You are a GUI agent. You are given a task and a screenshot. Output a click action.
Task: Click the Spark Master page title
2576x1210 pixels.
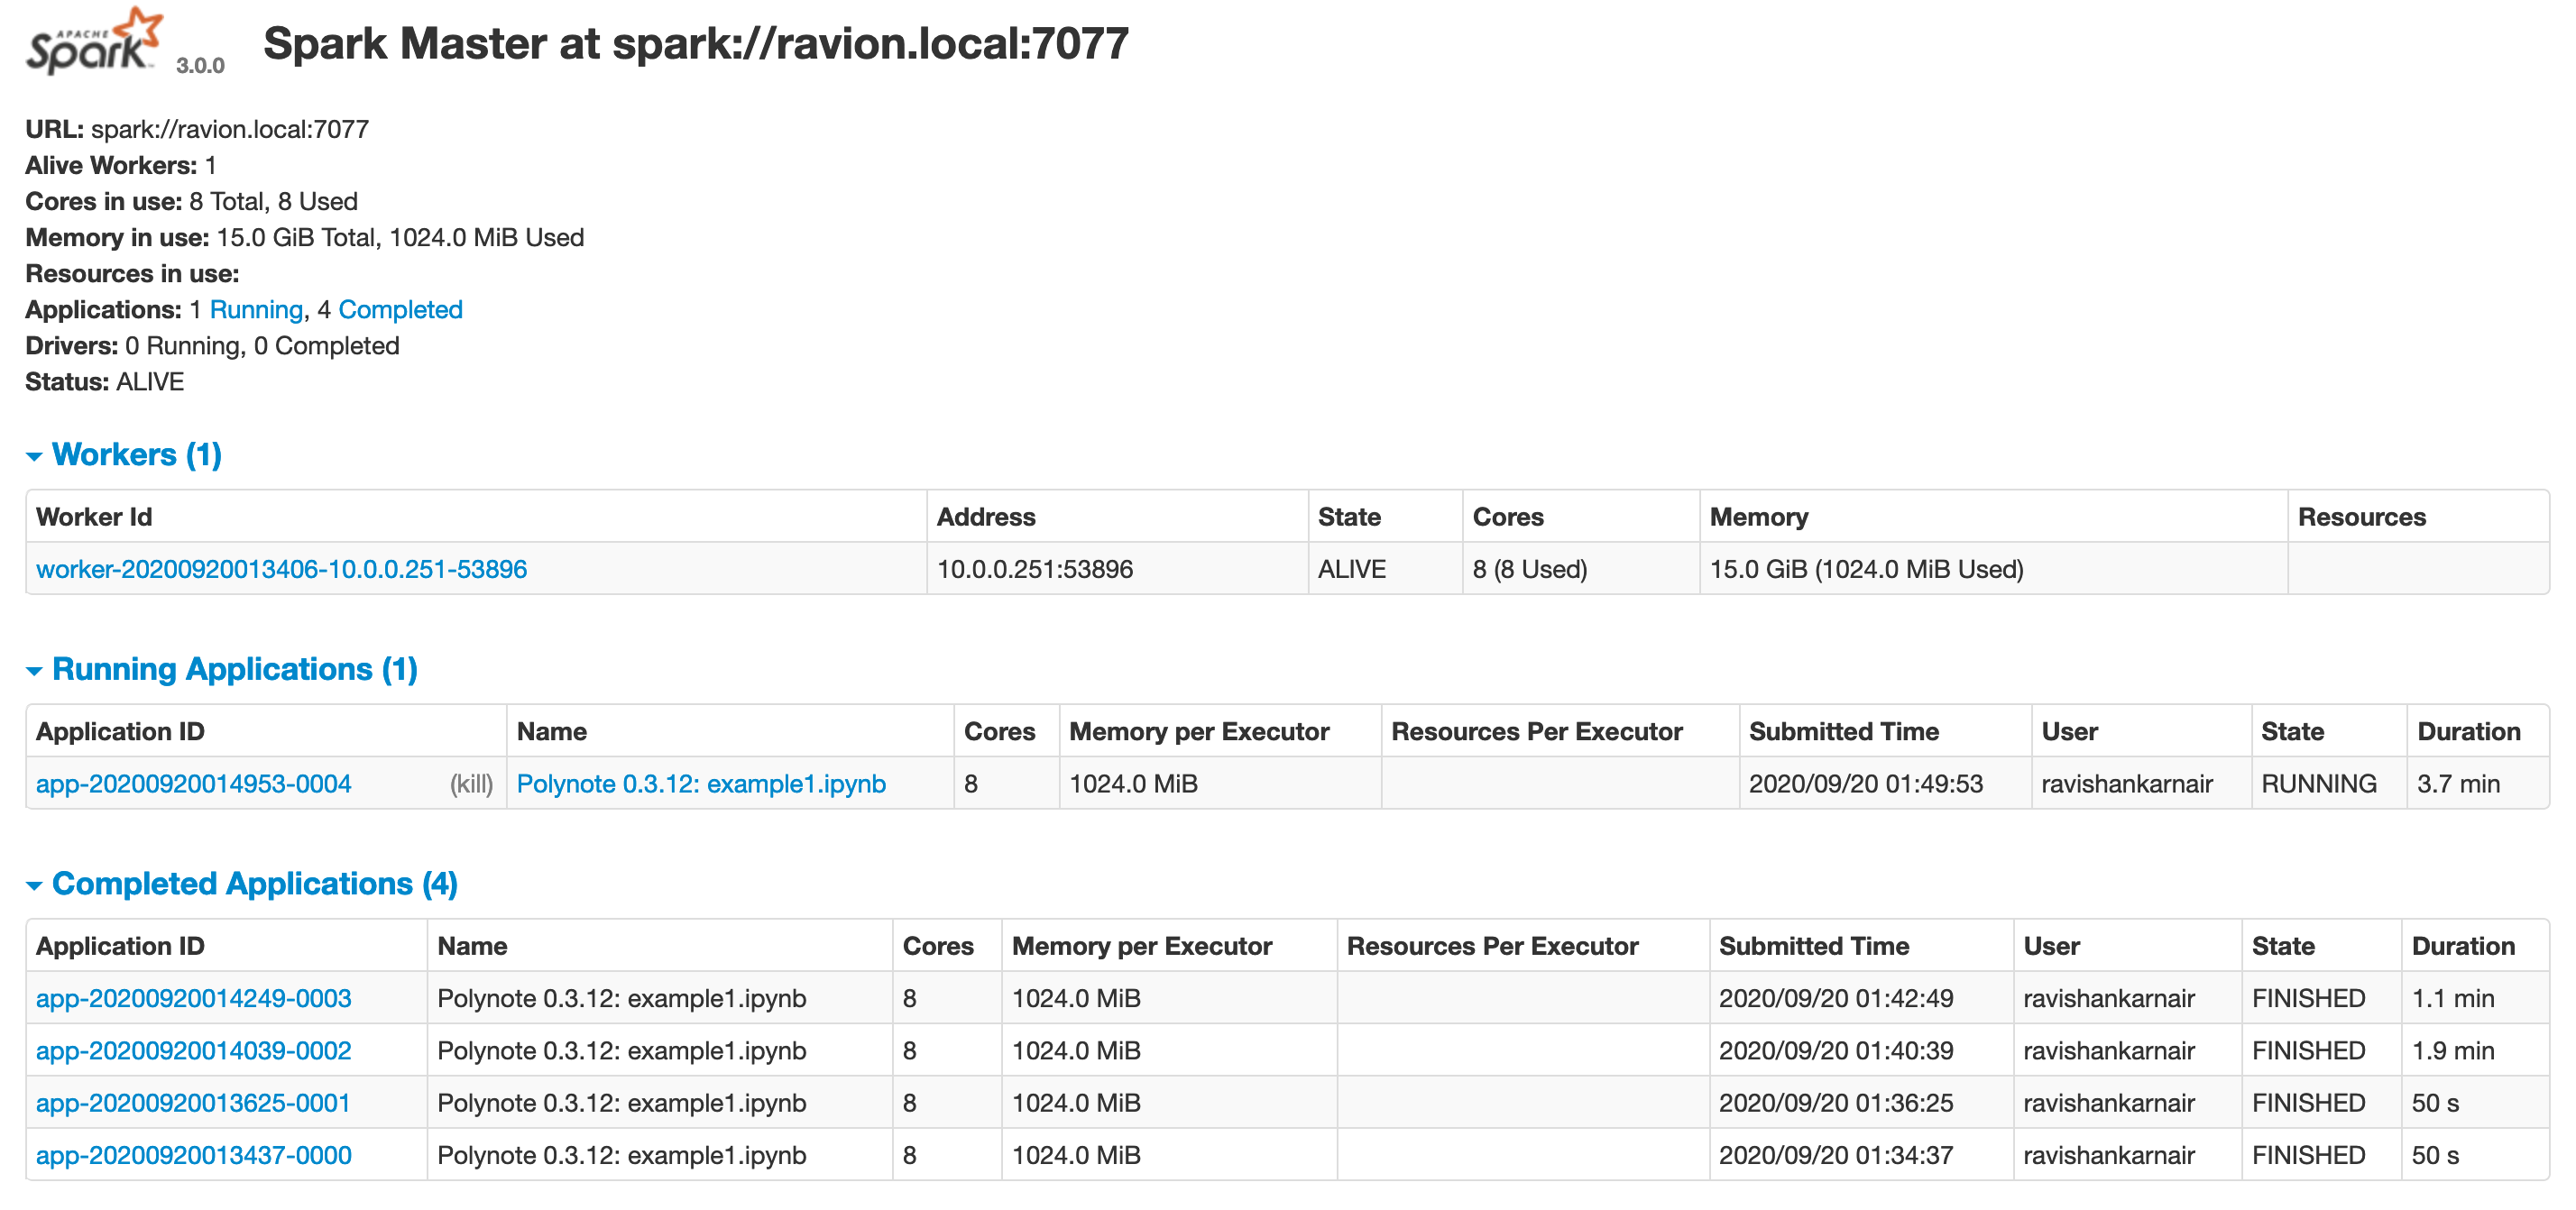(x=696, y=44)
